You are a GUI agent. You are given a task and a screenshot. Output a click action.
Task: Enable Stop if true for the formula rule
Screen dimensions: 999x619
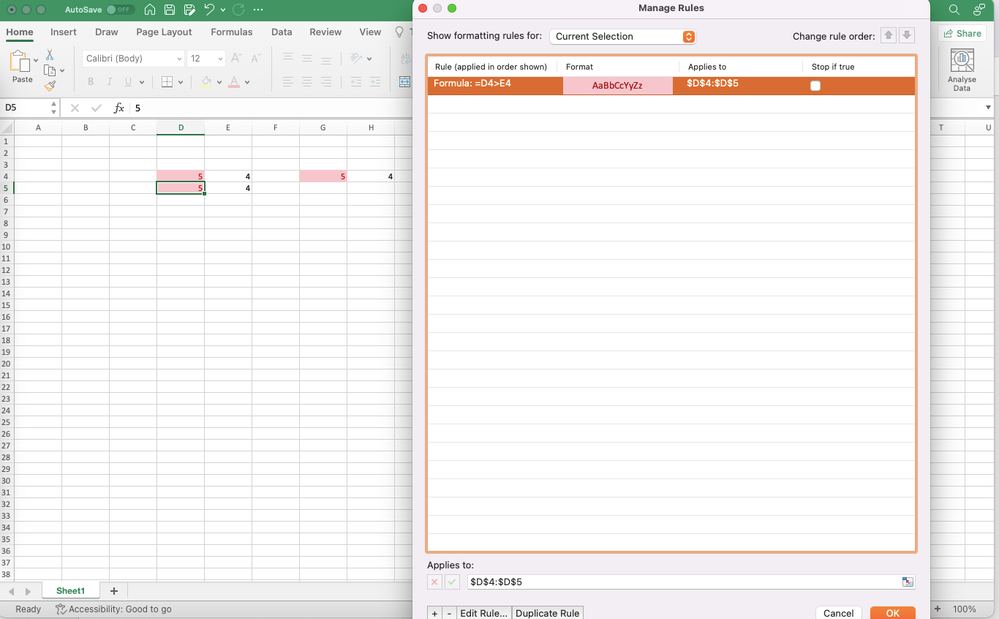click(x=815, y=86)
